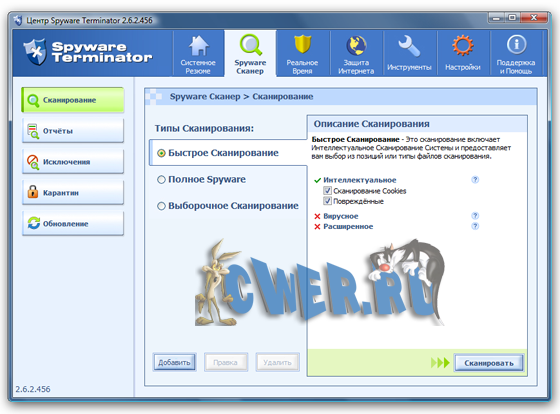Click the Исключения icon in sidebar
This screenshot has height=414, width=560.
coord(33,162)
